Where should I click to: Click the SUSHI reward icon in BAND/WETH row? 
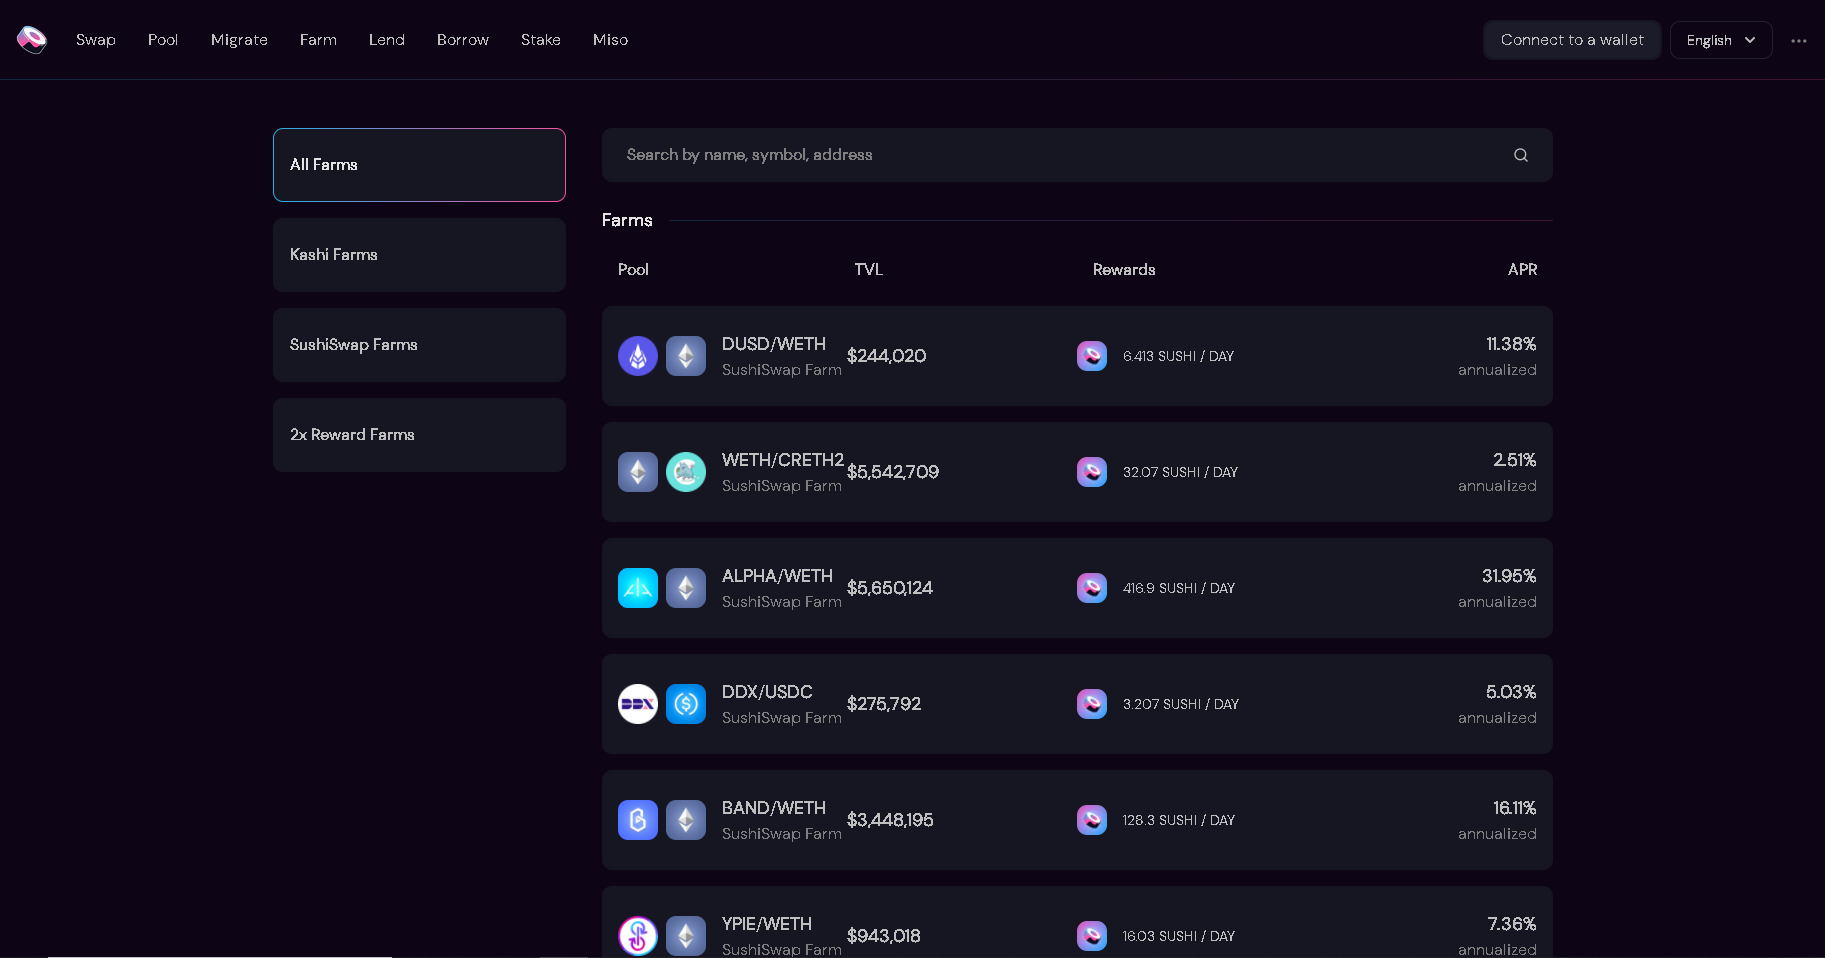pos(1092,820)
